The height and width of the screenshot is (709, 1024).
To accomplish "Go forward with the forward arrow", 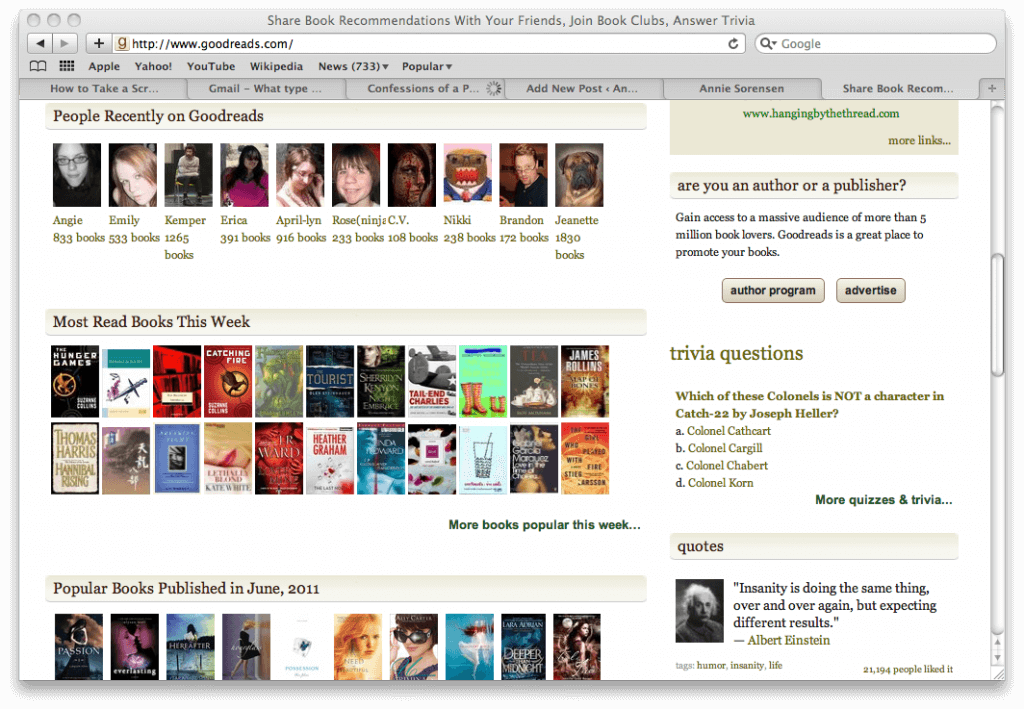I will pos(65,44).
